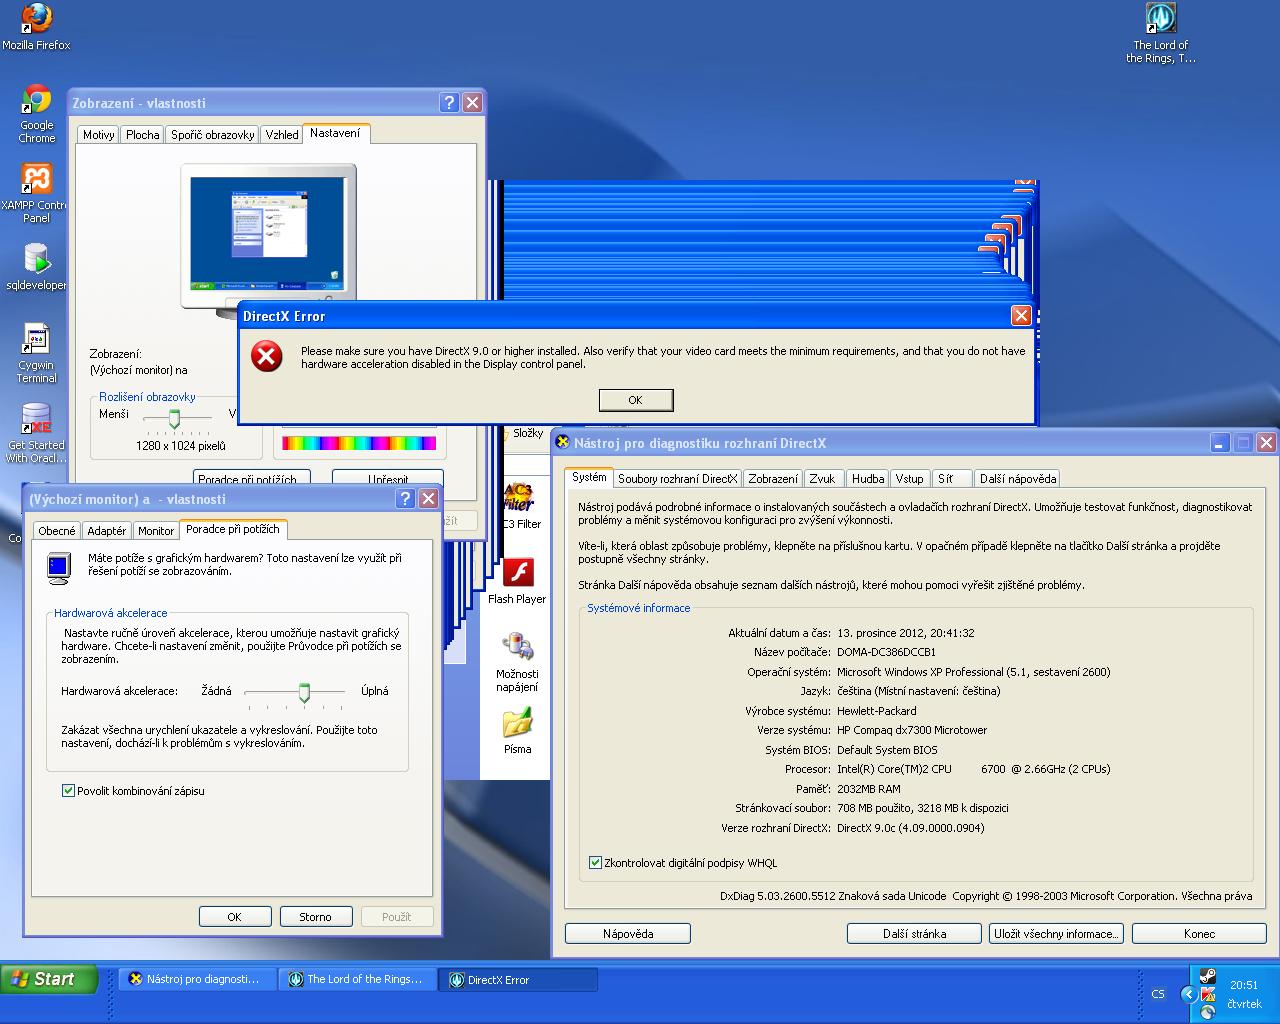The image size is (1280, 1024).
Task: Click the help button in (Výchozí monitor) vlastnosti title bar
Action: coord(405,498)
